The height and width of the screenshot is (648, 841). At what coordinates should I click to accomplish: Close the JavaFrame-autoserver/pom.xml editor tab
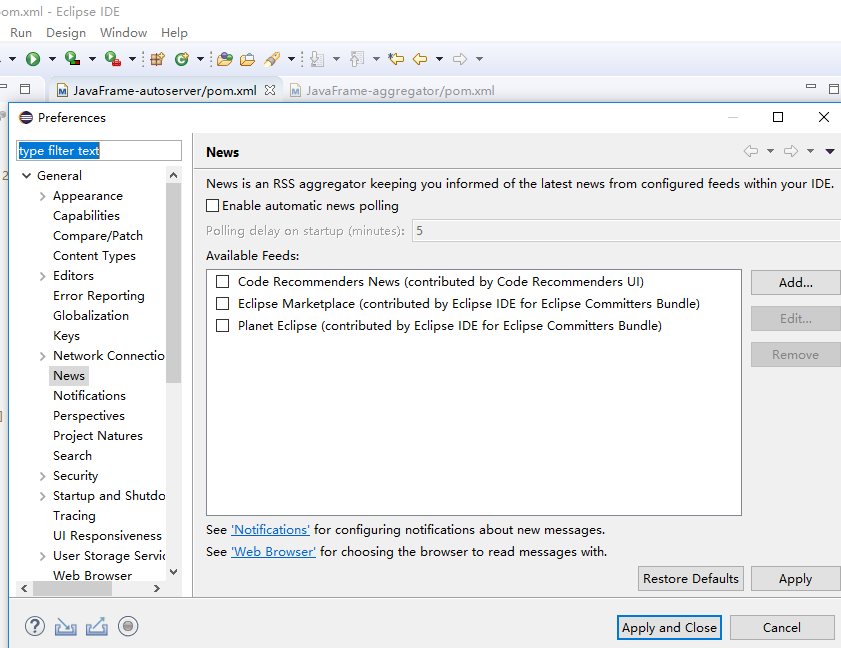pyautogui.click(x=270, y=90)
